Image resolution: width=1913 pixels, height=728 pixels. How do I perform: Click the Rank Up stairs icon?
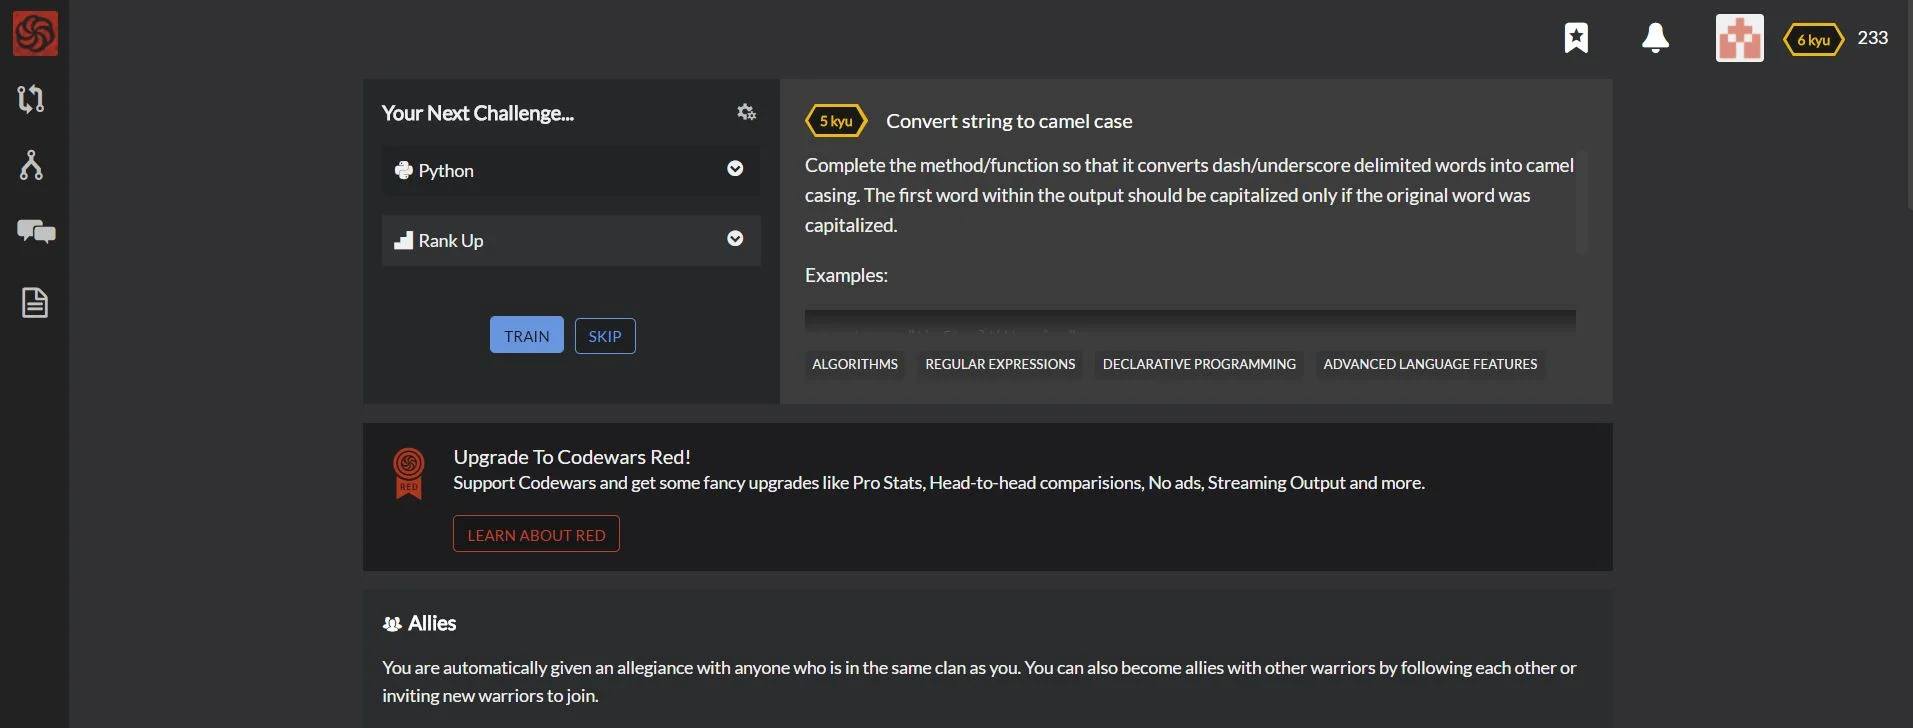point(403,240)
